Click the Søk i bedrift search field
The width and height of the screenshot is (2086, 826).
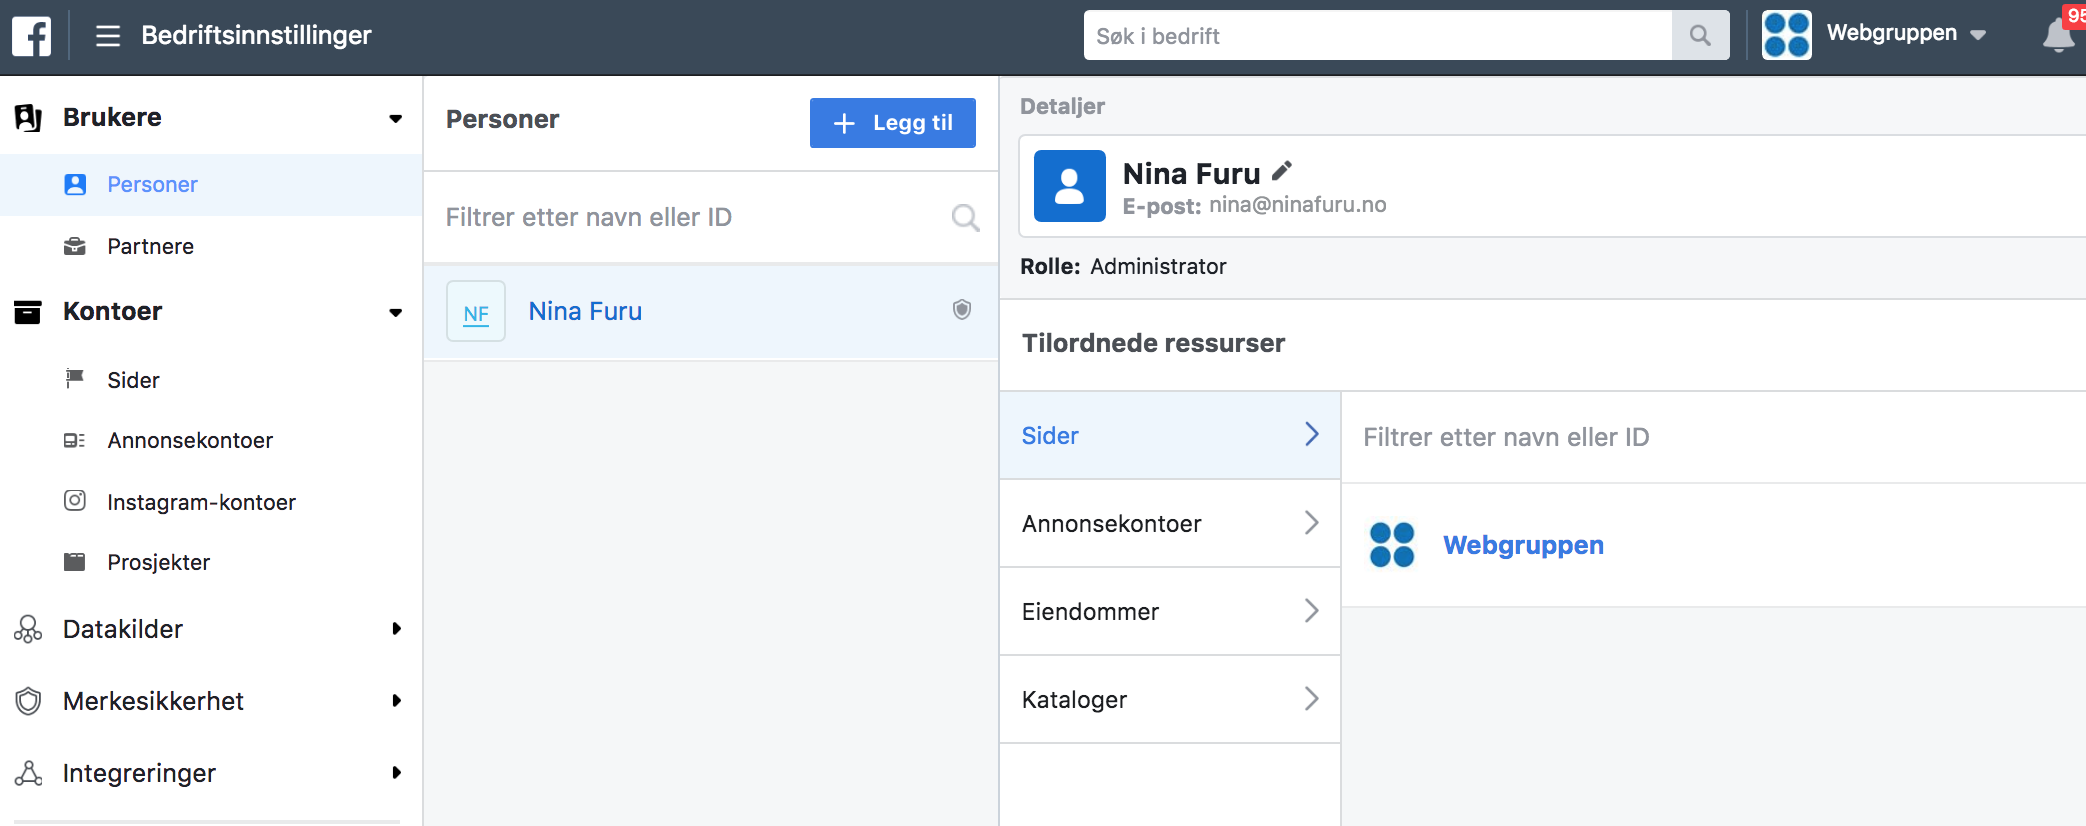pos(1378,35)
